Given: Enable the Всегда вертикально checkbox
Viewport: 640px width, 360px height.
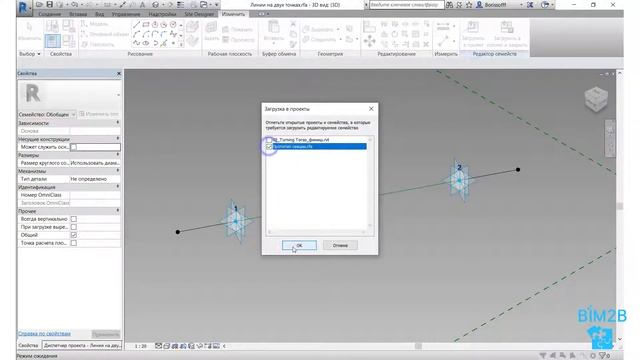Looking at the screenshot, I should [x=73, y=219].
